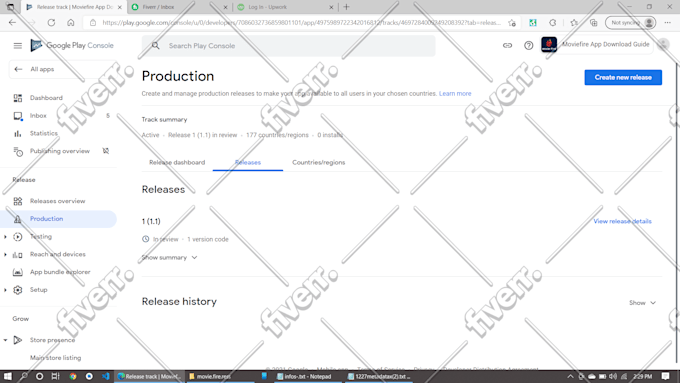
Task: Click the address bar URL
Action: coord(301,23)
